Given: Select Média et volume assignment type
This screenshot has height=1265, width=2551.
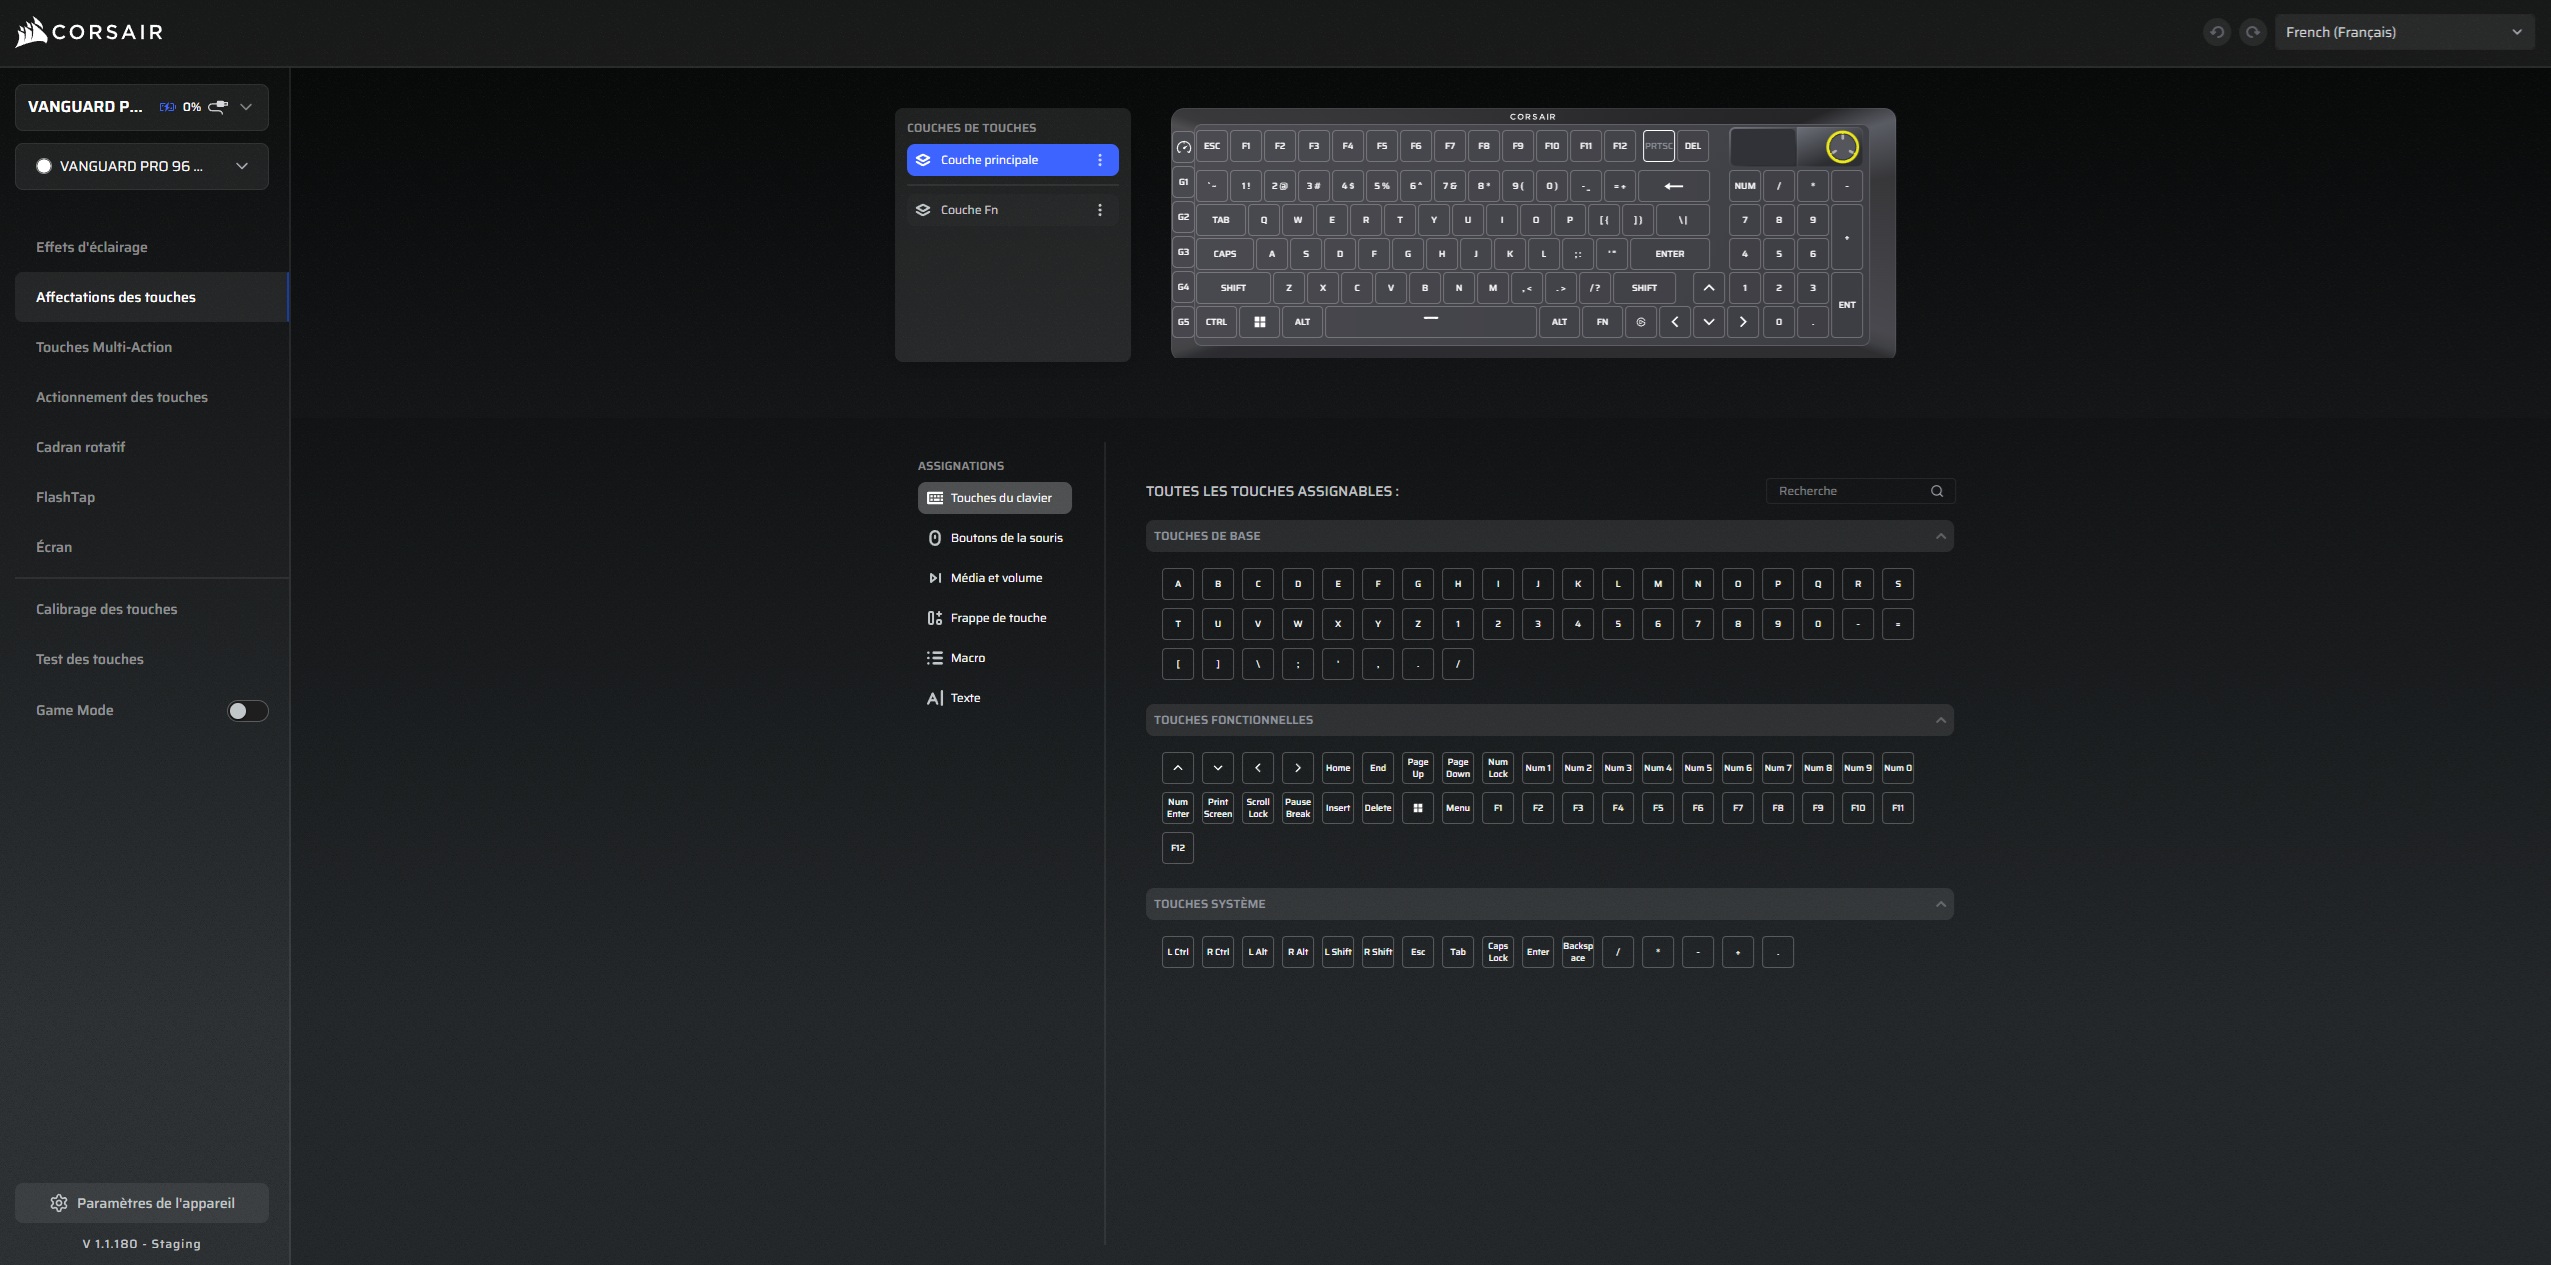Looking at the screenshot, I should click(x=995, y=578).
